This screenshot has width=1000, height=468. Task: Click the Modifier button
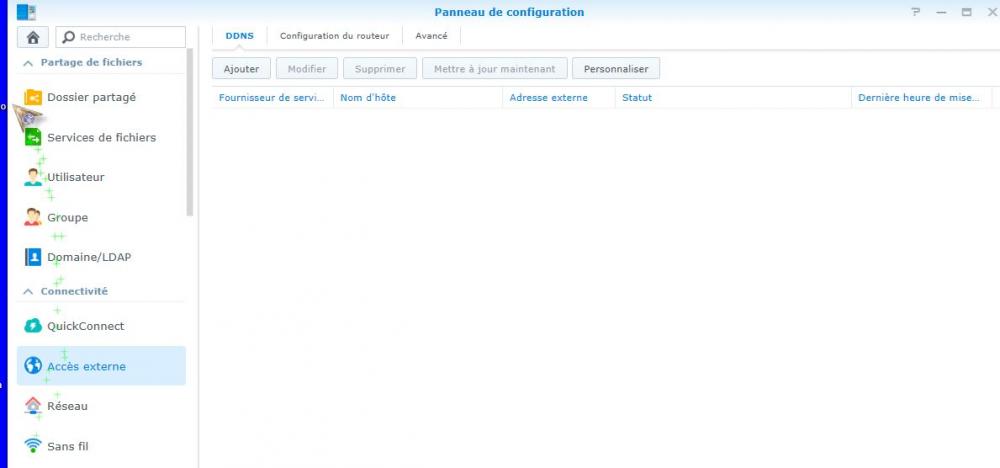coord(307,69)
